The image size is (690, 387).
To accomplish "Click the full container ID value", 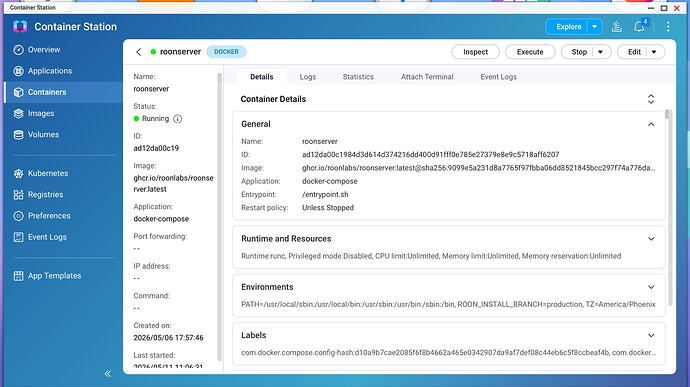I will 430,155.
